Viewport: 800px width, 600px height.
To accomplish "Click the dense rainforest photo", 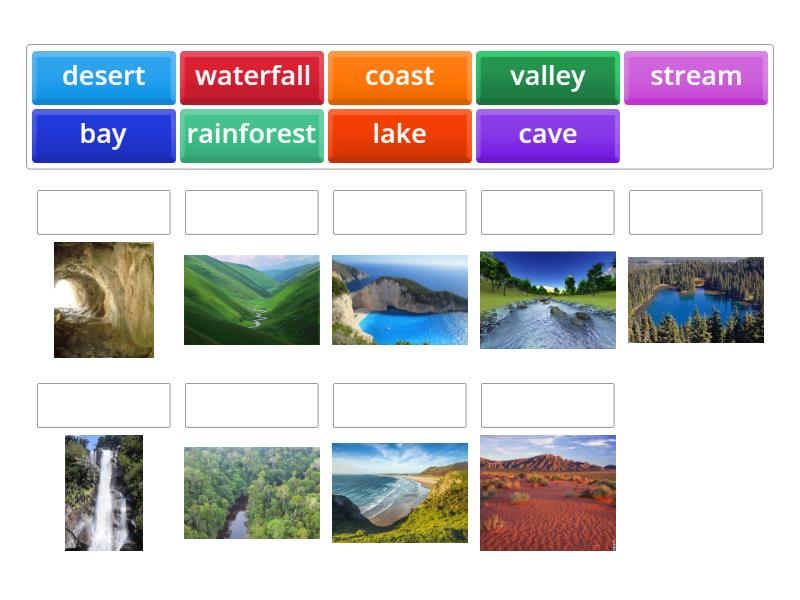I will [251, 492].
